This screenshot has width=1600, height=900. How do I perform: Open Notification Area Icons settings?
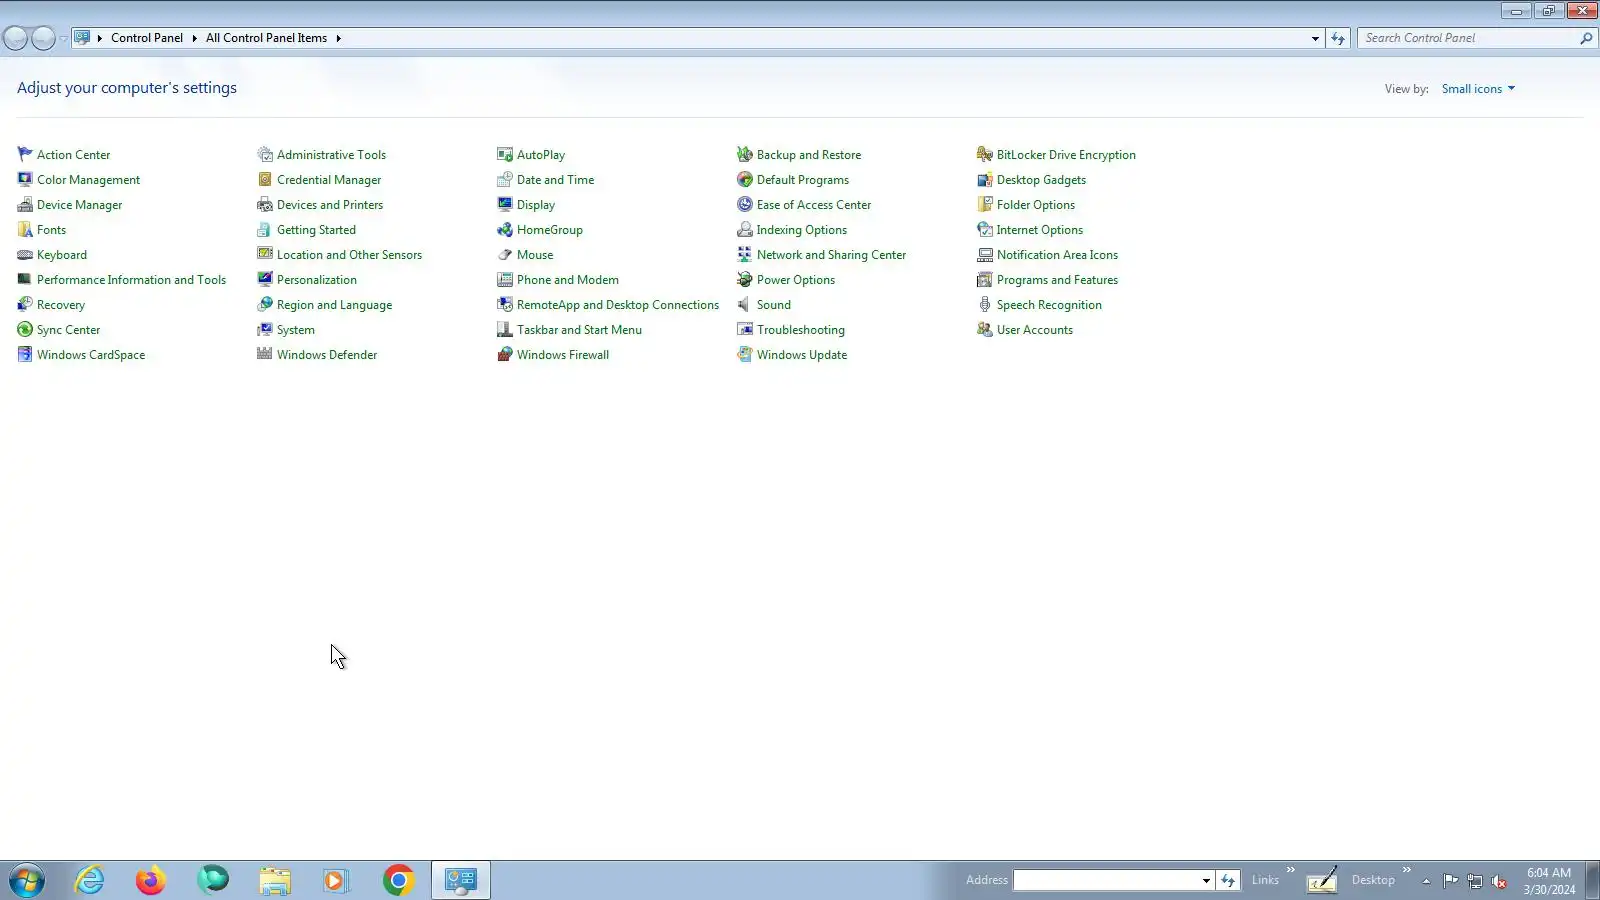click(1057, 255)
